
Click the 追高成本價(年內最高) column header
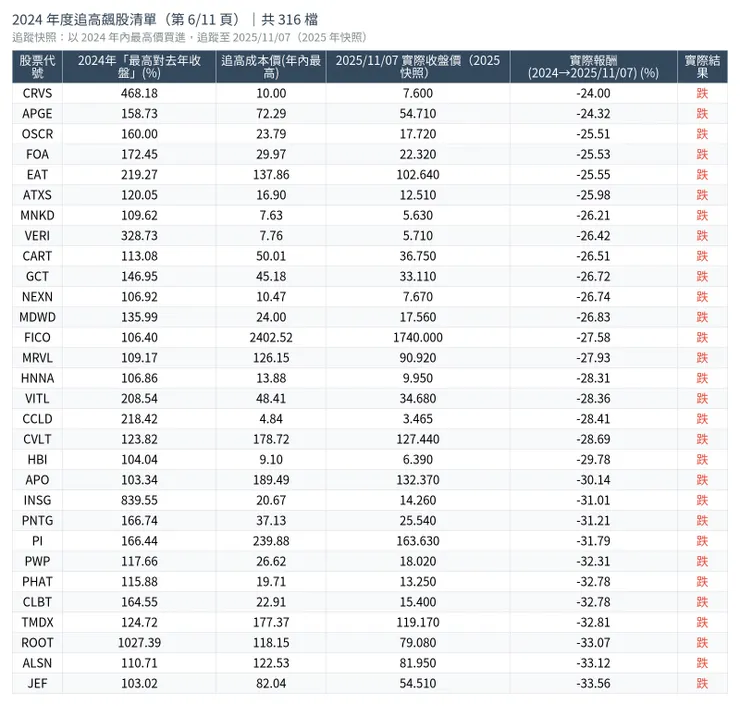point(271,67)
